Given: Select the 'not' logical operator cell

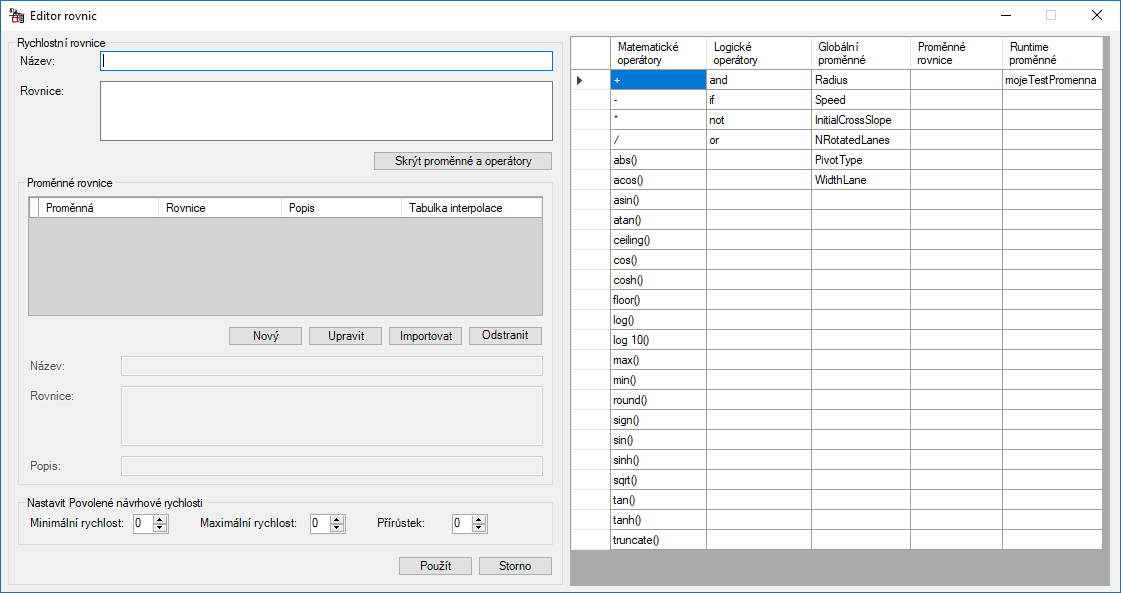Looking at the screenshot, I should pyautogui.click(x=759, y=120).
